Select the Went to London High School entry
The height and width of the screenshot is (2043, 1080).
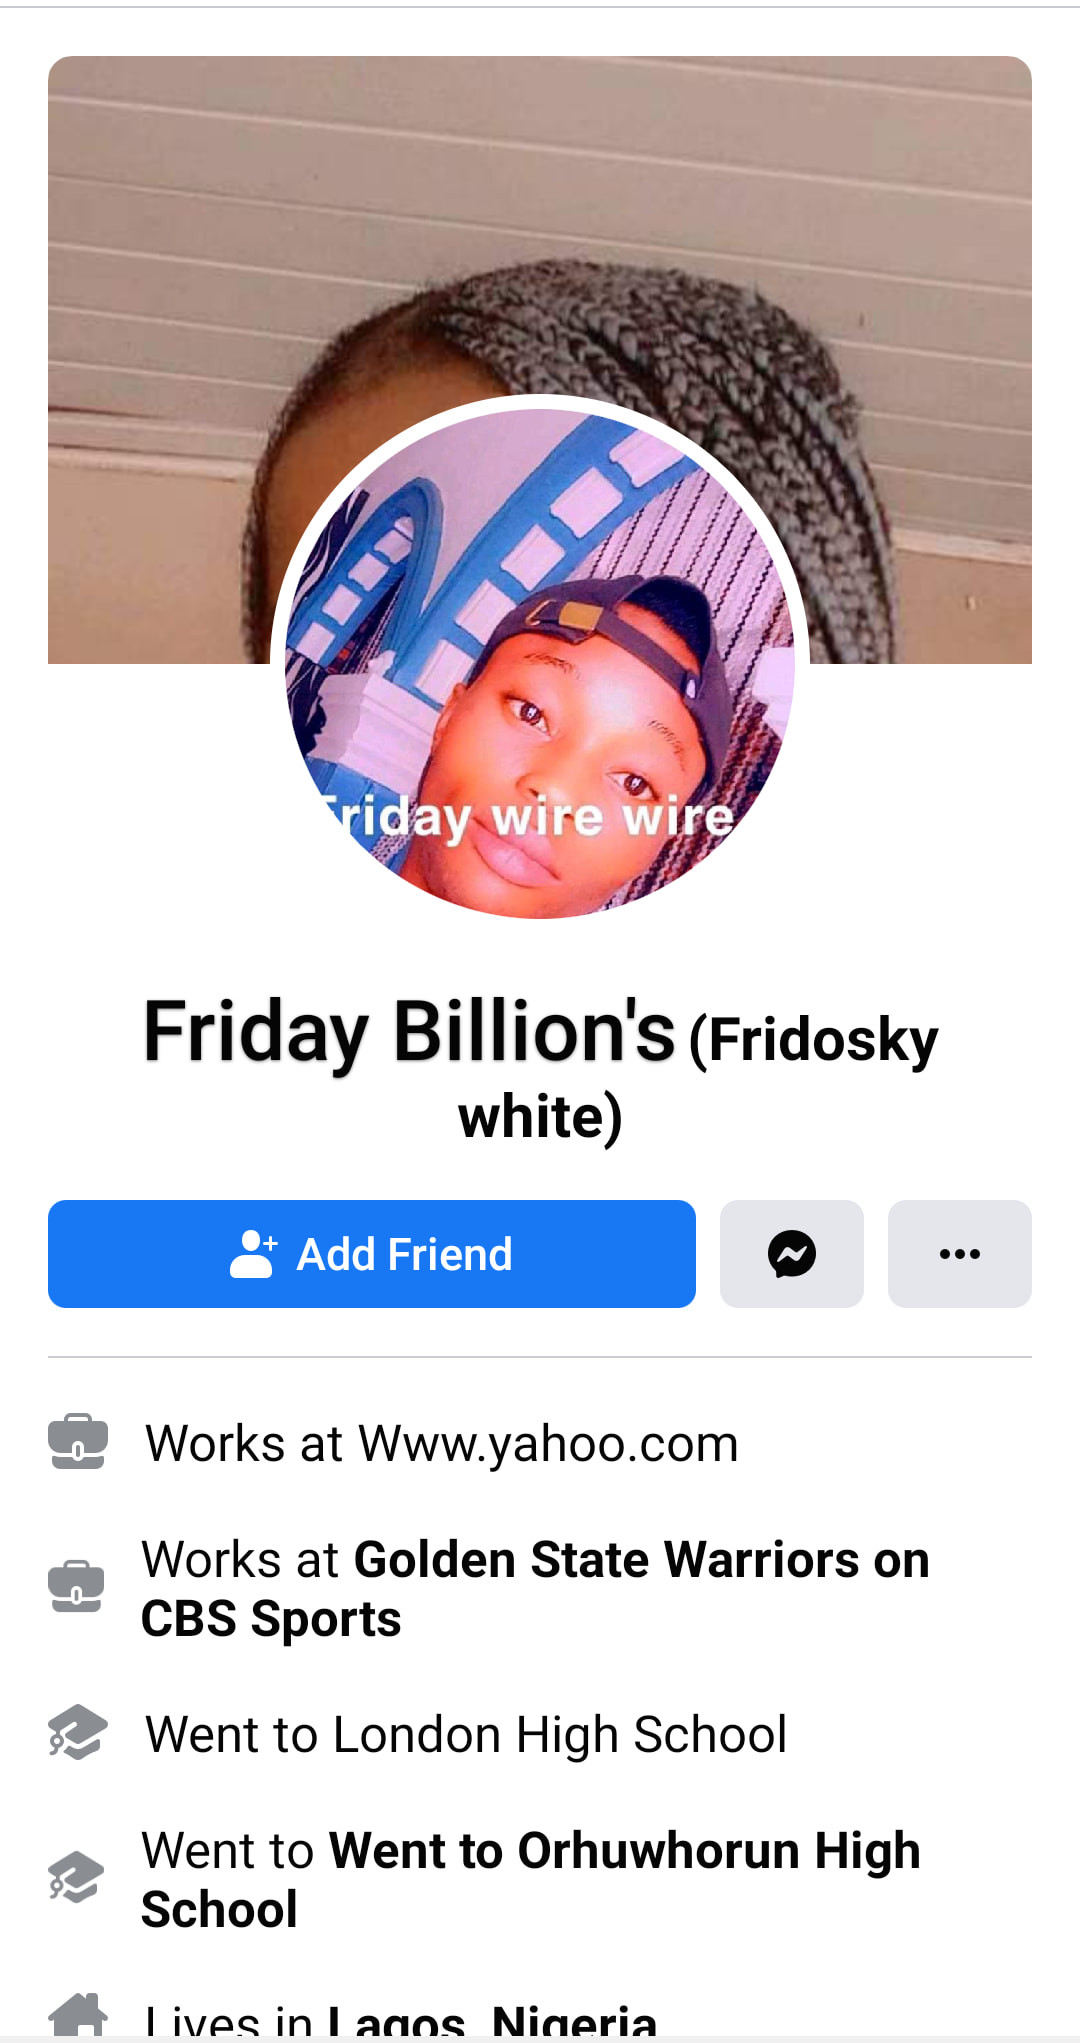point(466,1735)
